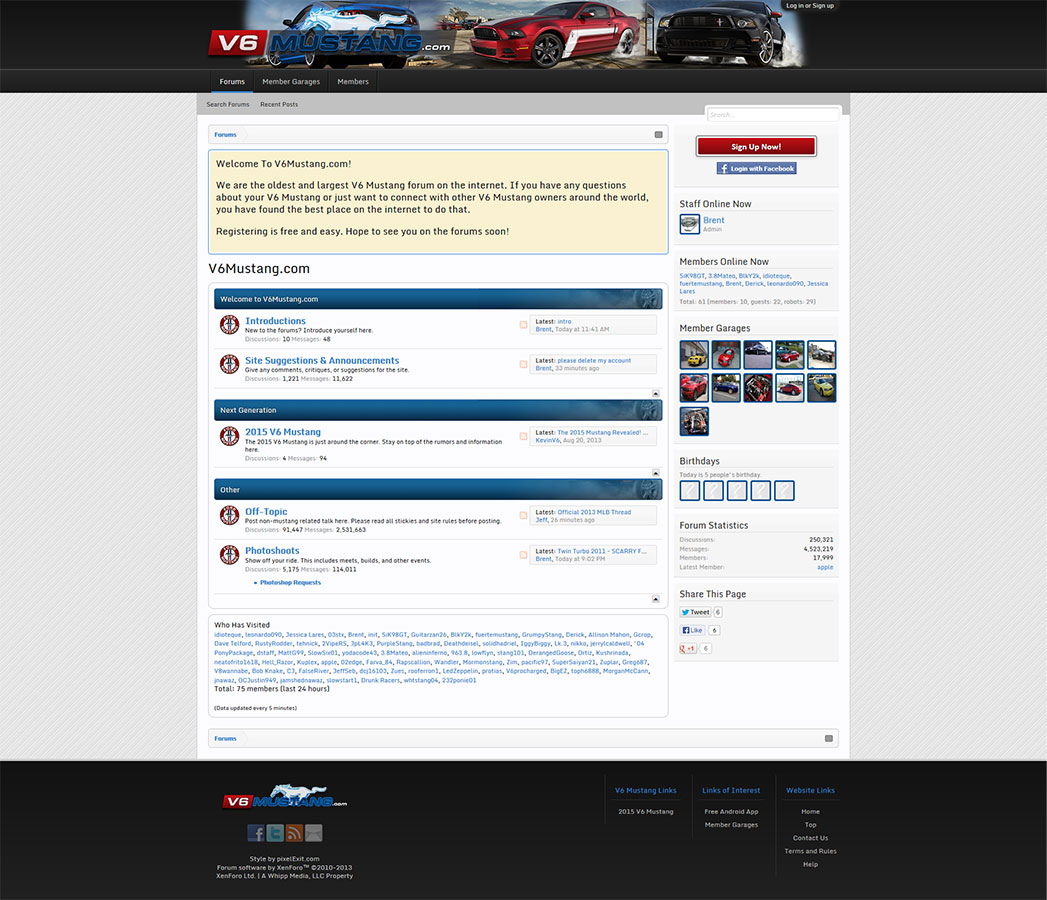Open latest thread 'please delete my account'
The width and height of the screenshot is (1047, 900).
pos(594,361)
